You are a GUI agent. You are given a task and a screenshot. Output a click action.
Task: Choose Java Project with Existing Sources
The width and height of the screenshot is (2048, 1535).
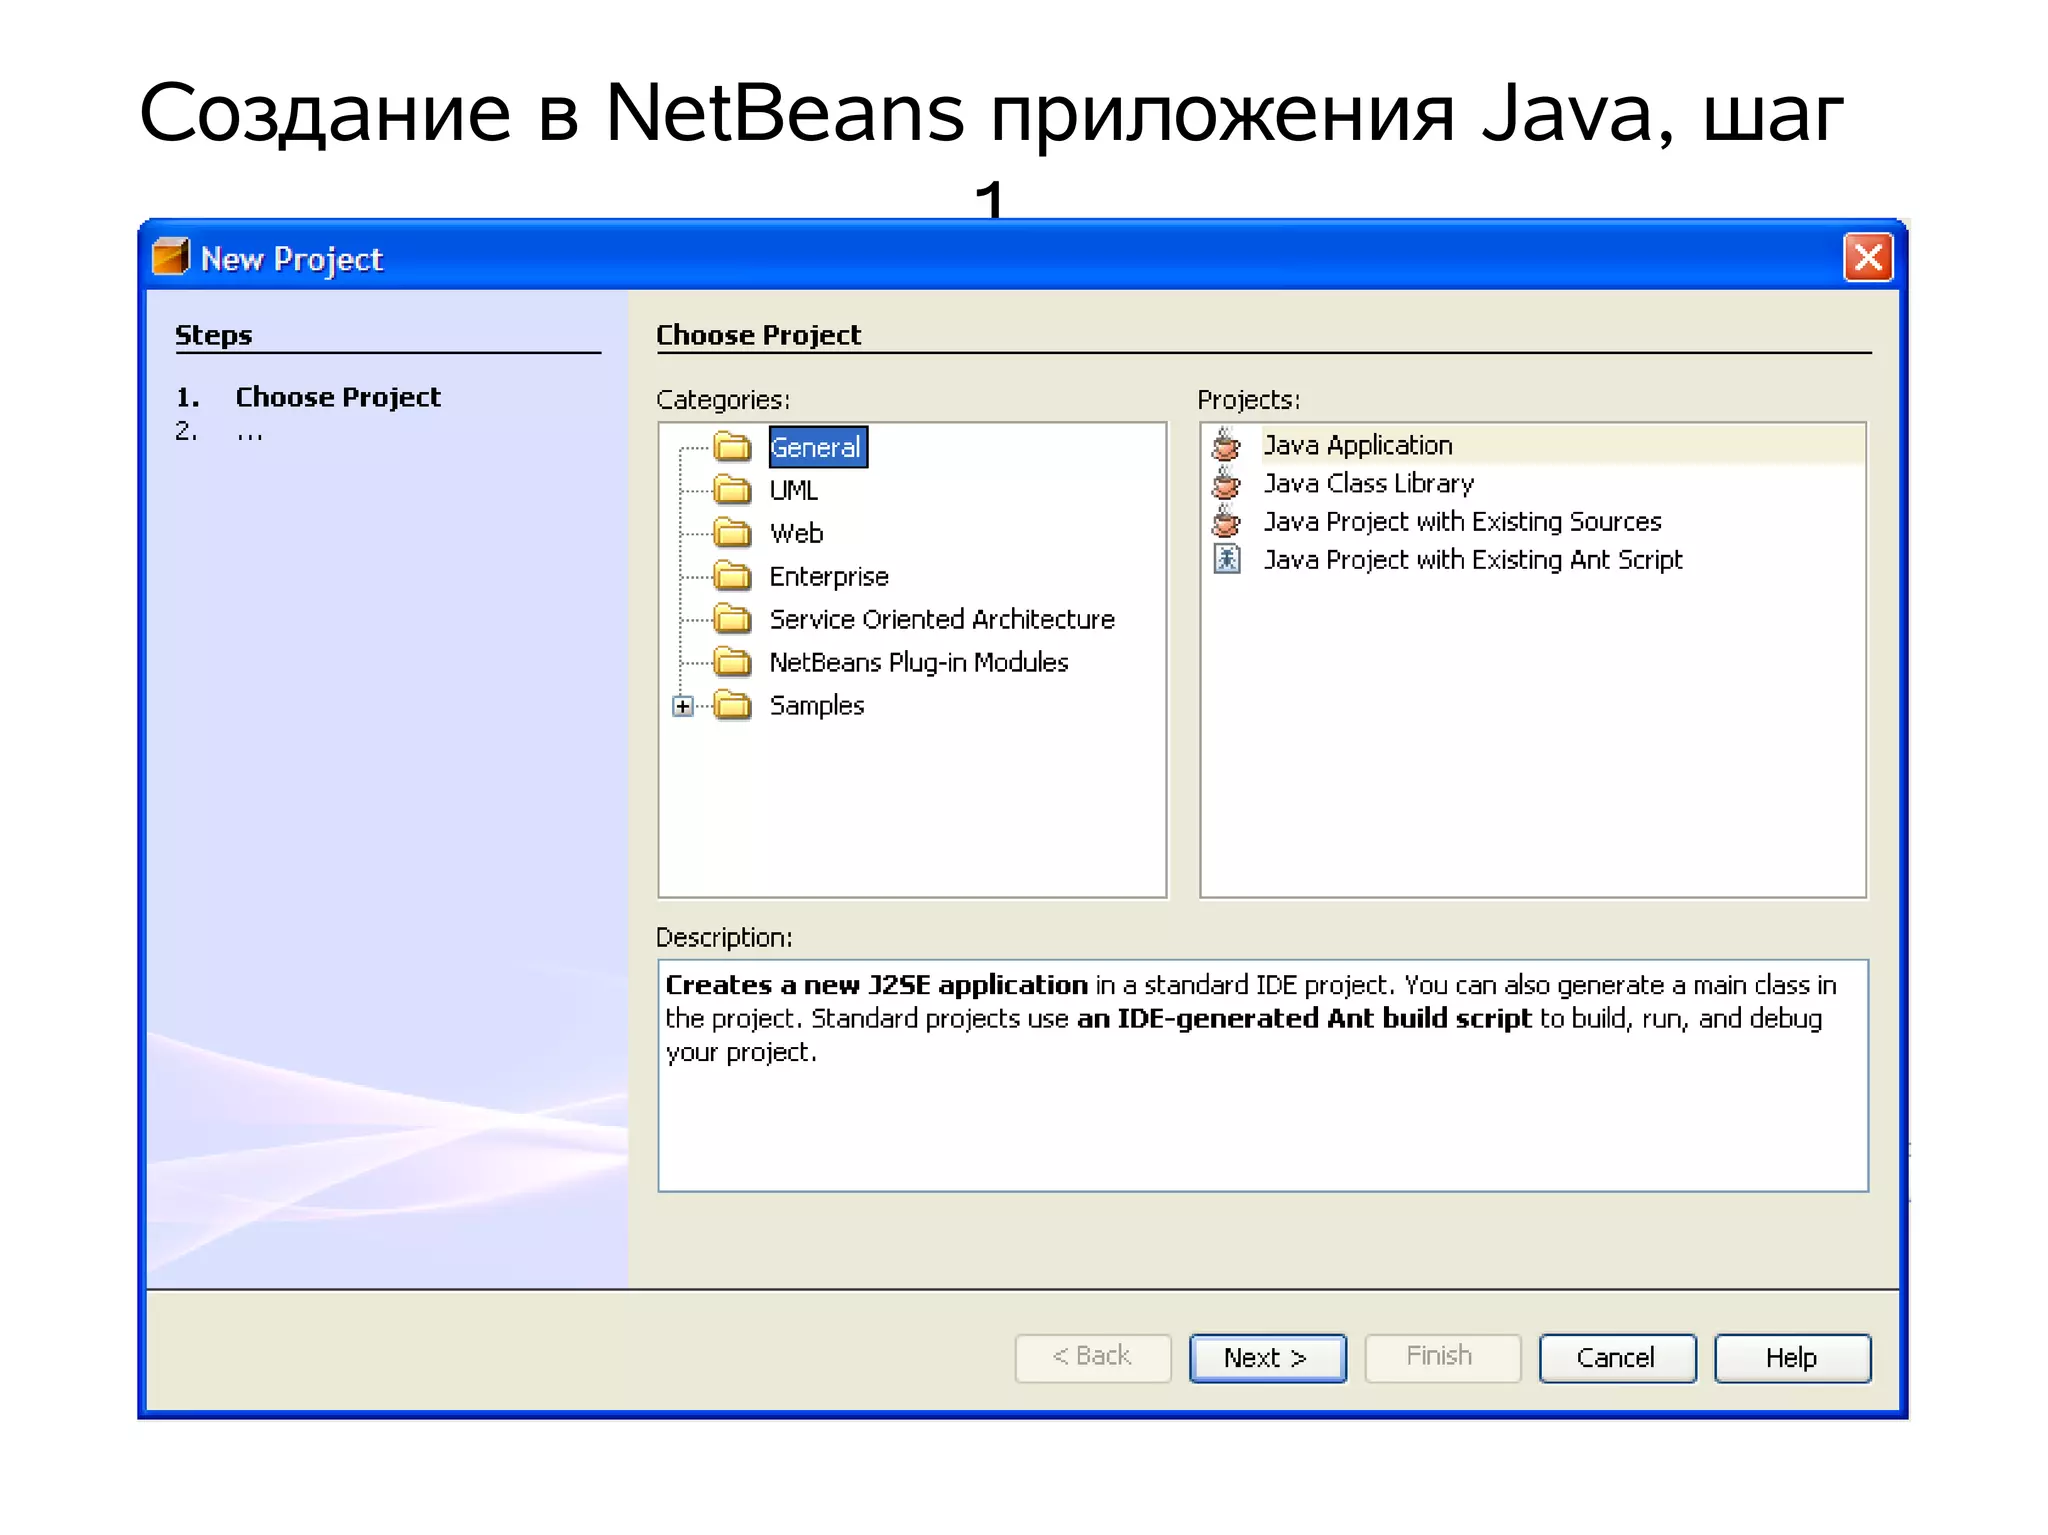1462,521
